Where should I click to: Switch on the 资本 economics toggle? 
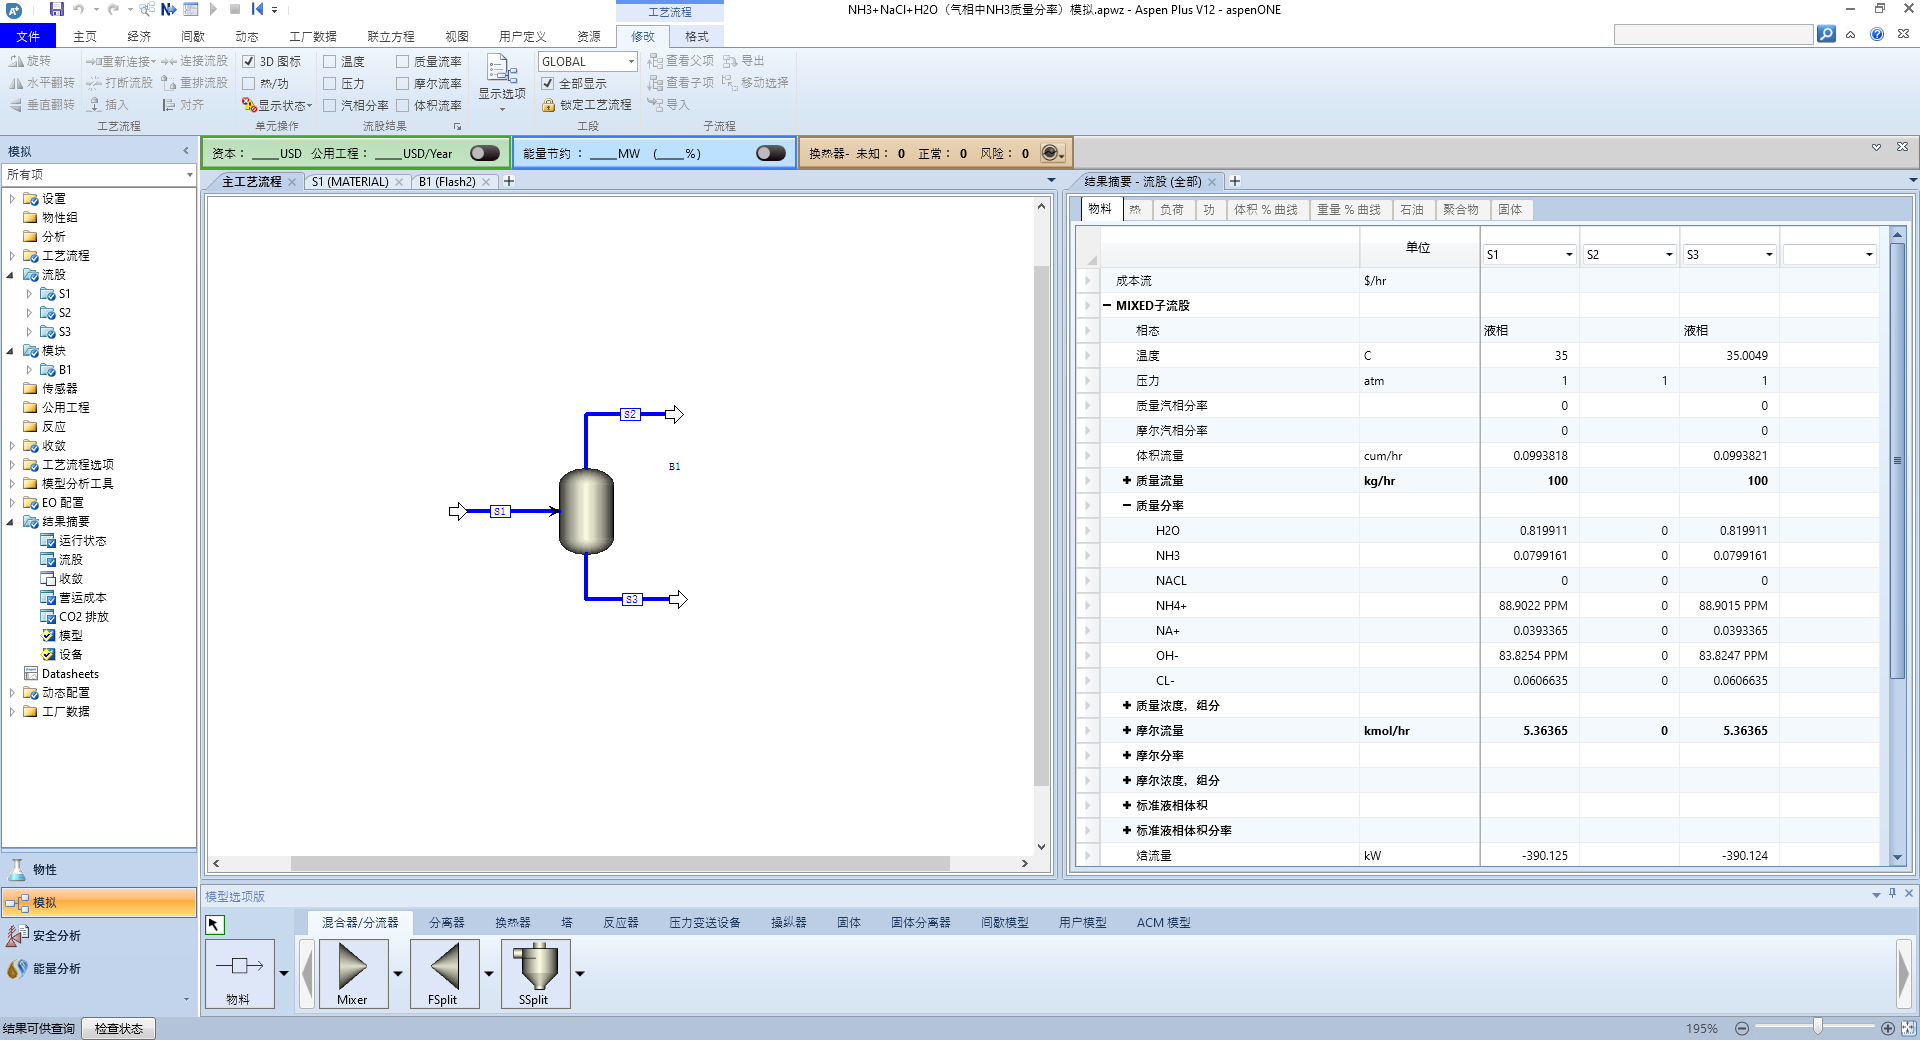click(x=485, y=153)
